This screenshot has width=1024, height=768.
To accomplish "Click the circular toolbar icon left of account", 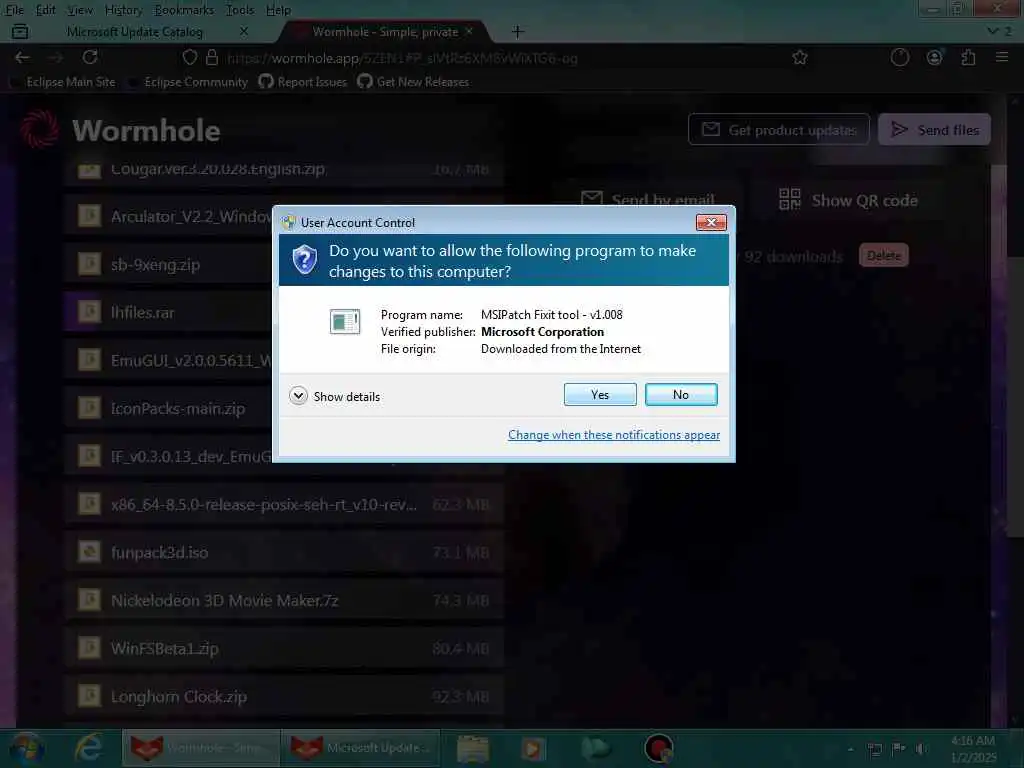I will tap(899, 57).
